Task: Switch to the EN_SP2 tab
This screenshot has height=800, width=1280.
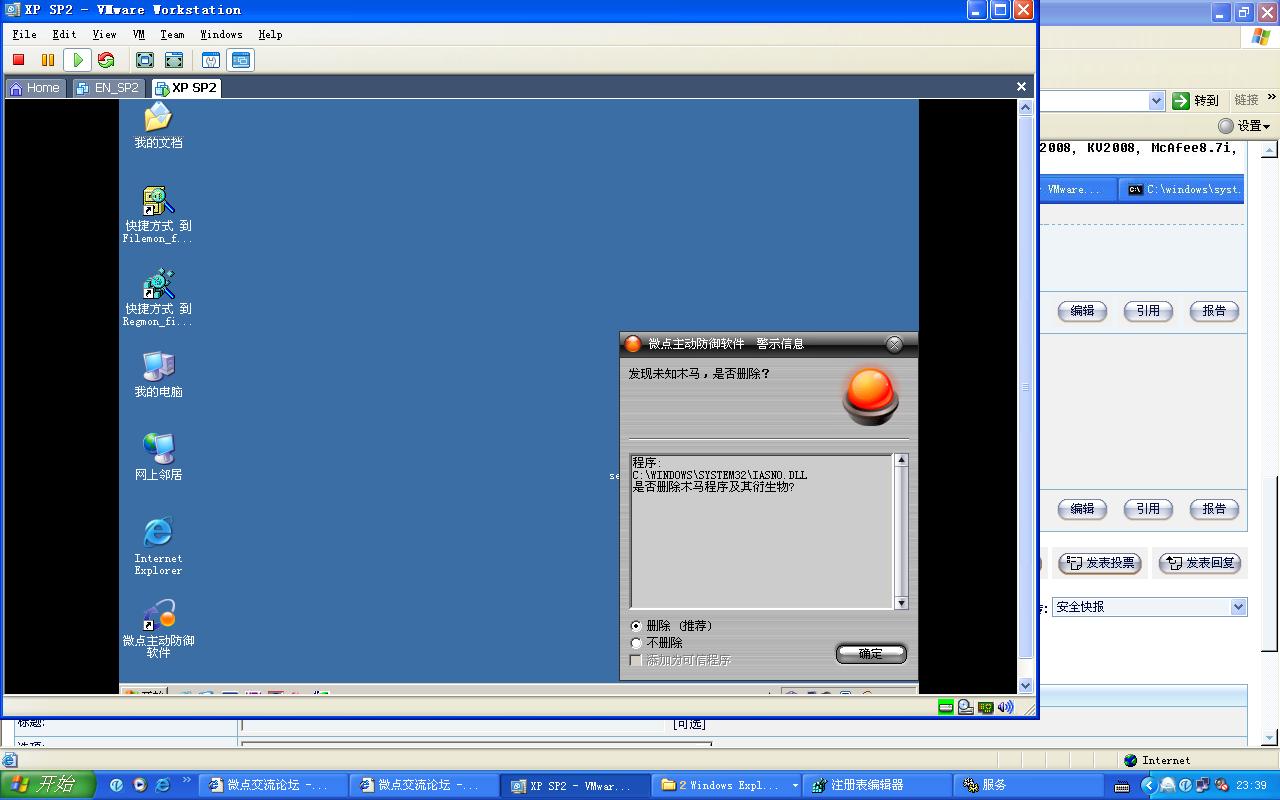Action: click(x=108, y=88)
